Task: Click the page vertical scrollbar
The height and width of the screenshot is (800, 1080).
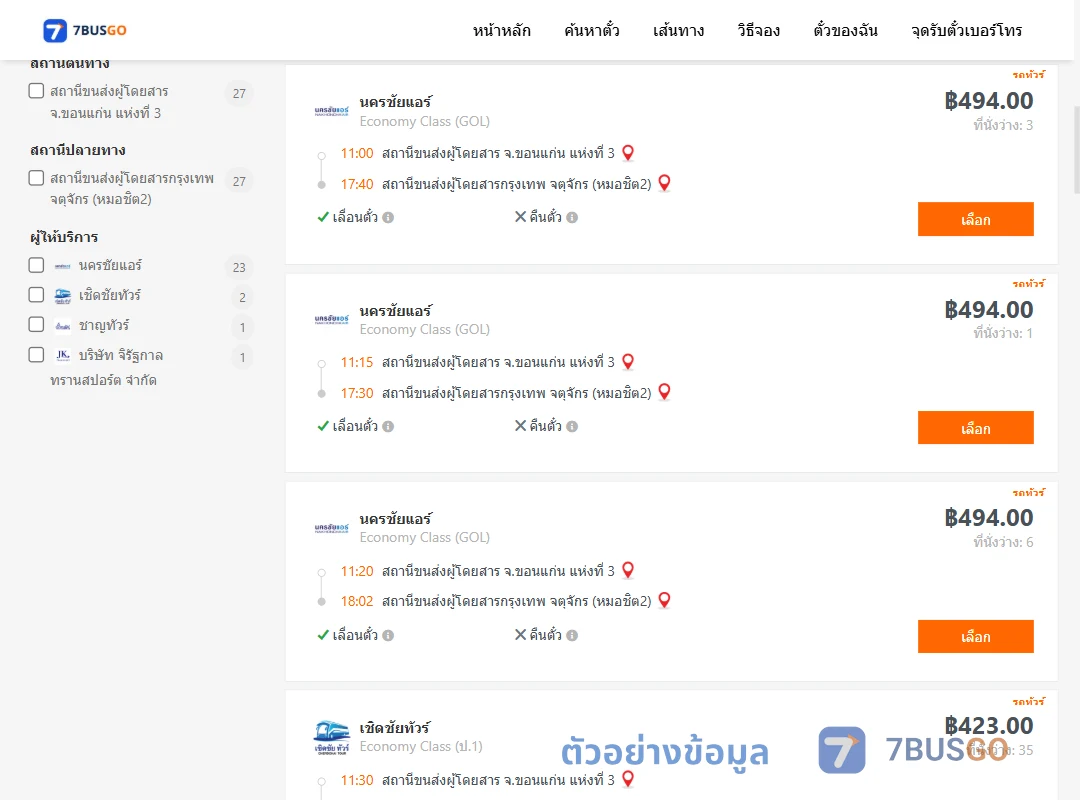Action: pyautogui.click(x=1077, y=150)
